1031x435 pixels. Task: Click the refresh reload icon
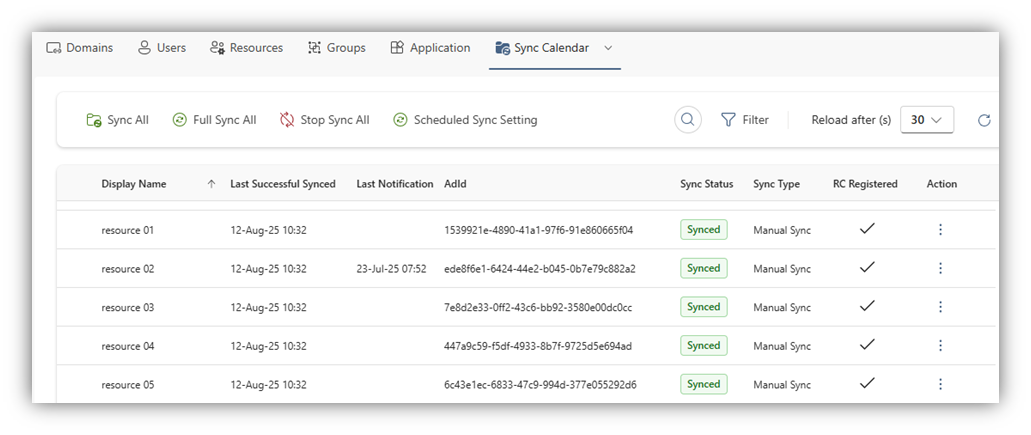click(984, 120)
